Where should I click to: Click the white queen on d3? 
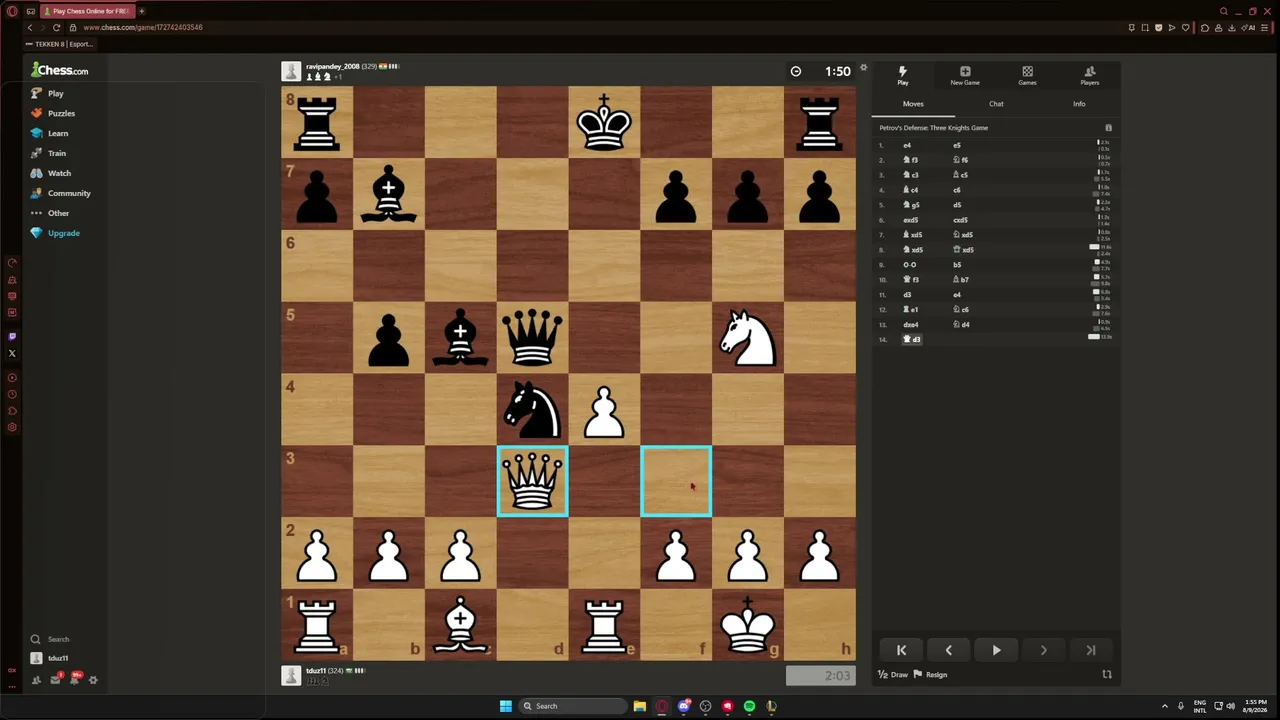coord(532,481)
